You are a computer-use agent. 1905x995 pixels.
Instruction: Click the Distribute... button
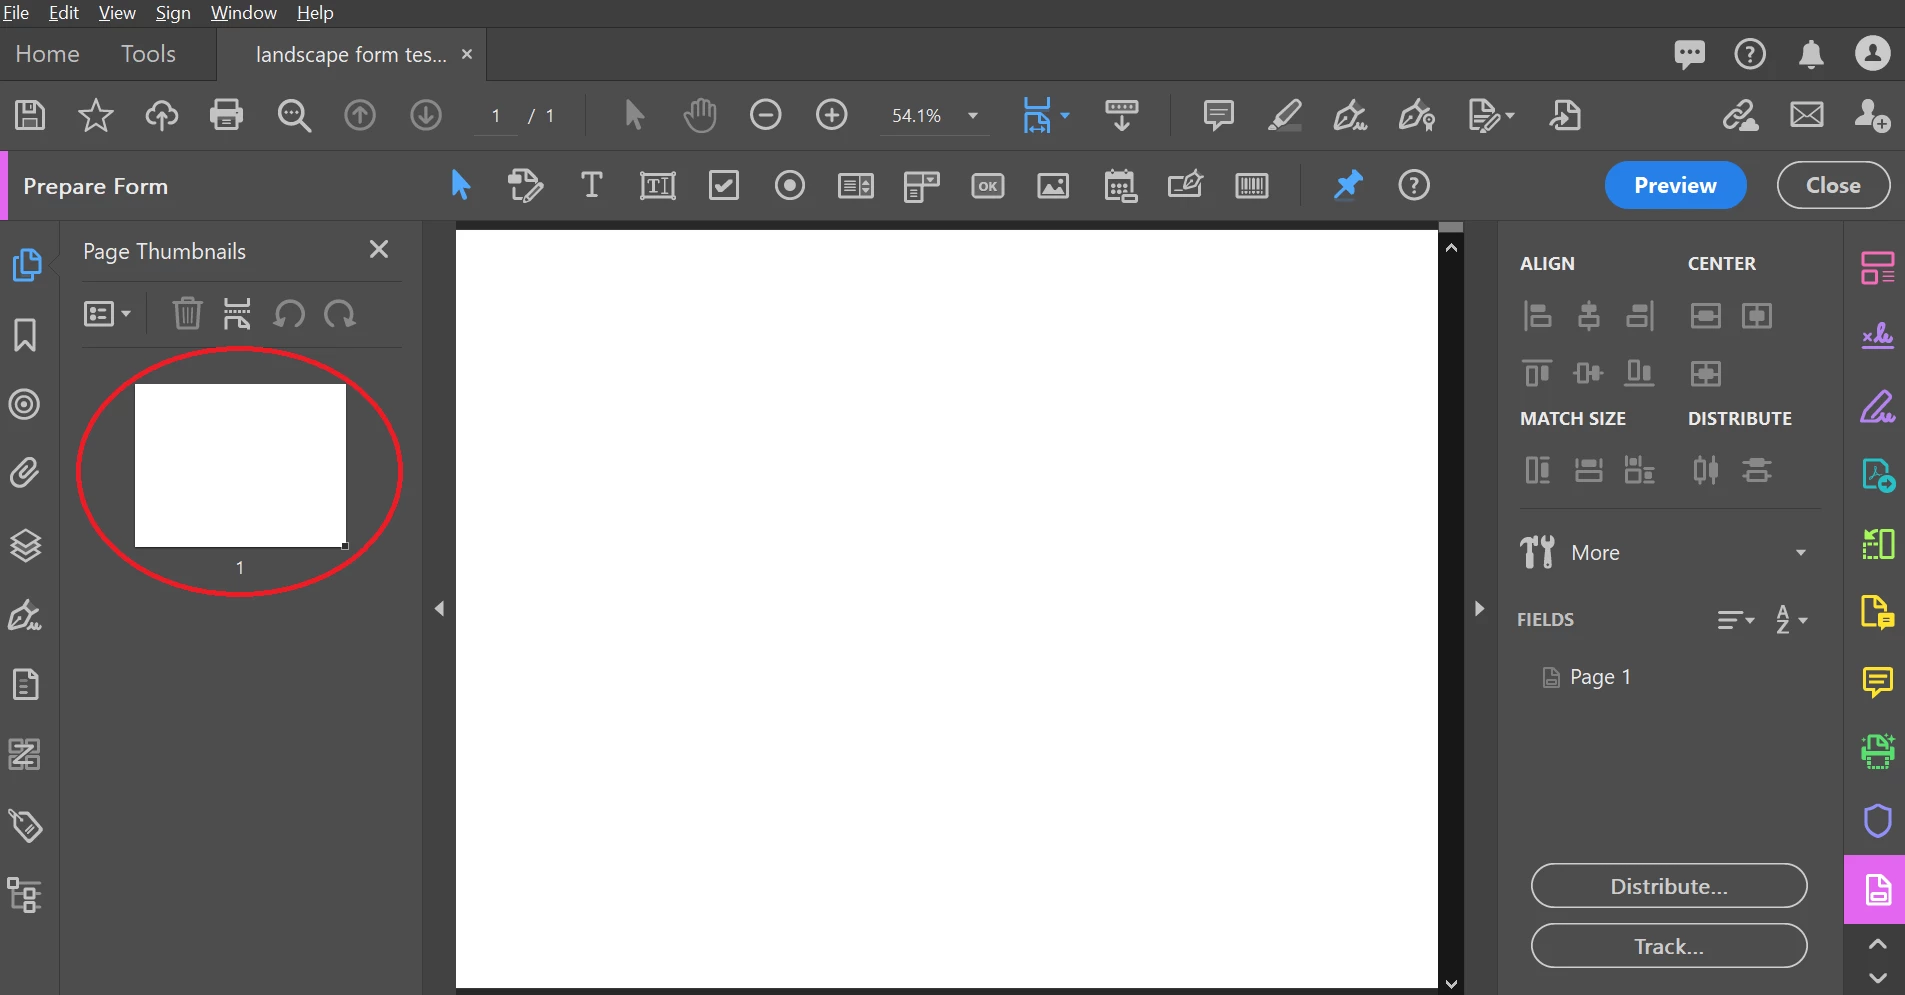(x=1669, y=886)
